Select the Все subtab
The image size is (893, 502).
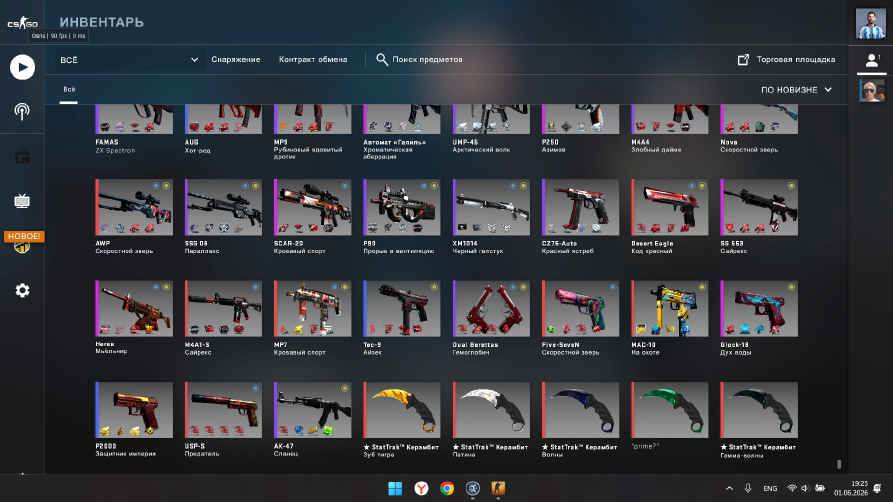click(x=69, y=89)
